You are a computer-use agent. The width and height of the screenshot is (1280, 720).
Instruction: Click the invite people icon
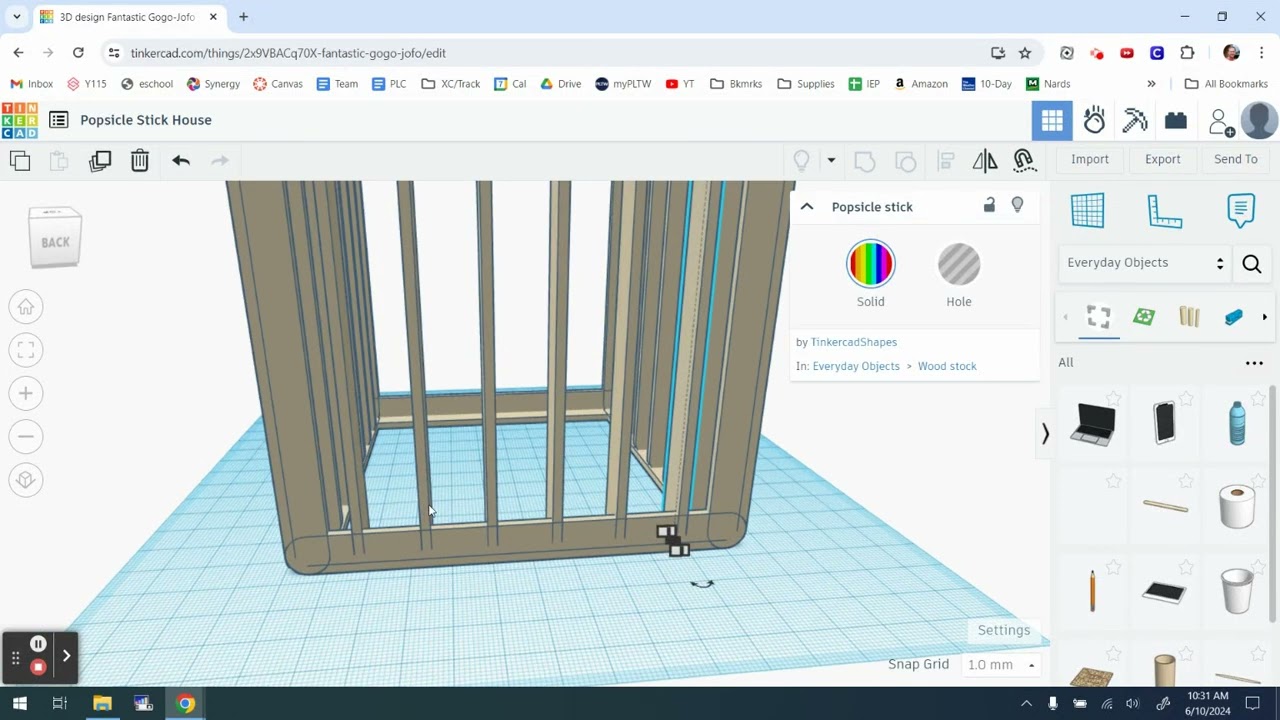coord(1220,122)
